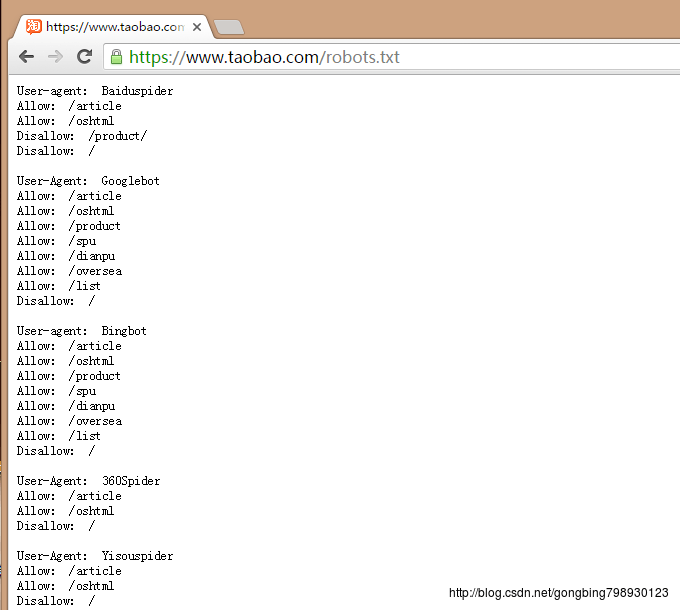Open a new tab with the blank tab button
The height and width of the screenshot is (610, 680).
pyautogui.click(x=229, y=27)
